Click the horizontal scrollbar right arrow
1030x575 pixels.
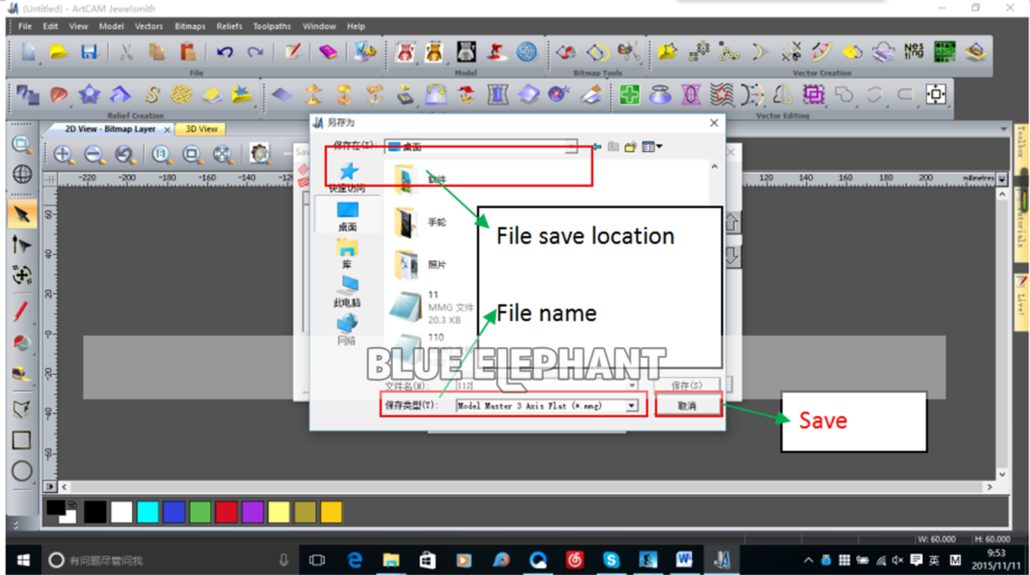[989, 487]
